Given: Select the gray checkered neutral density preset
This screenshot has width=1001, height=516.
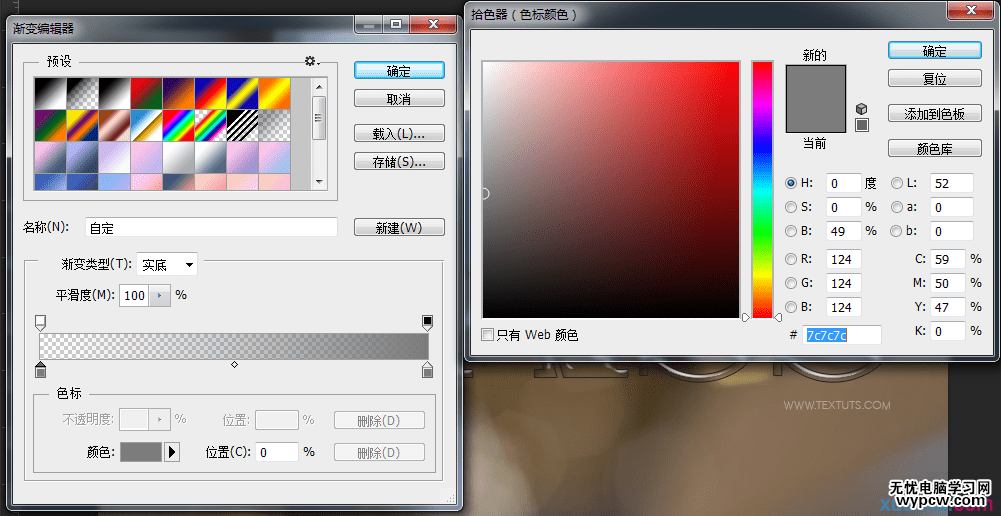Looking at the screenshot, I should [274, 125].
